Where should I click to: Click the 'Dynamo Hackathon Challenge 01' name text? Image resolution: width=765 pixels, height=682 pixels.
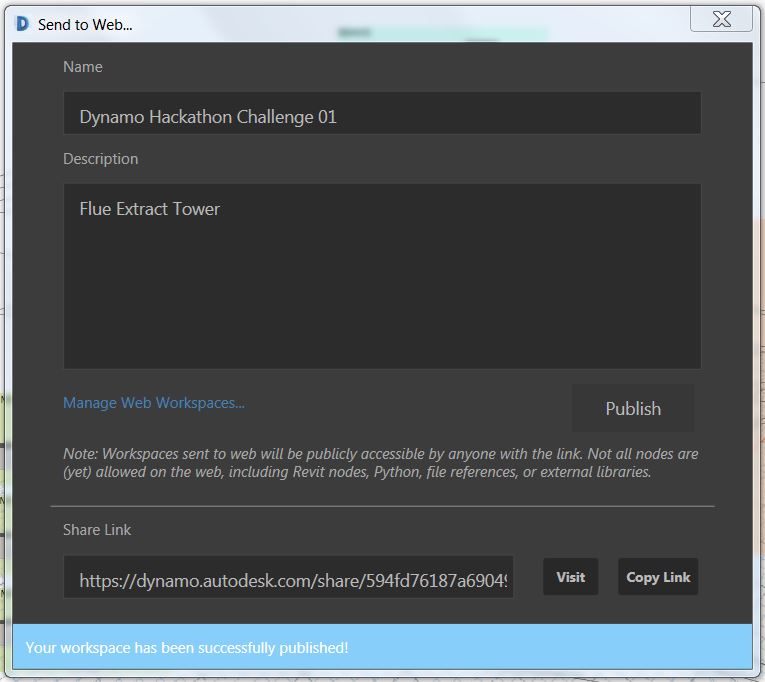click(208, 117)
